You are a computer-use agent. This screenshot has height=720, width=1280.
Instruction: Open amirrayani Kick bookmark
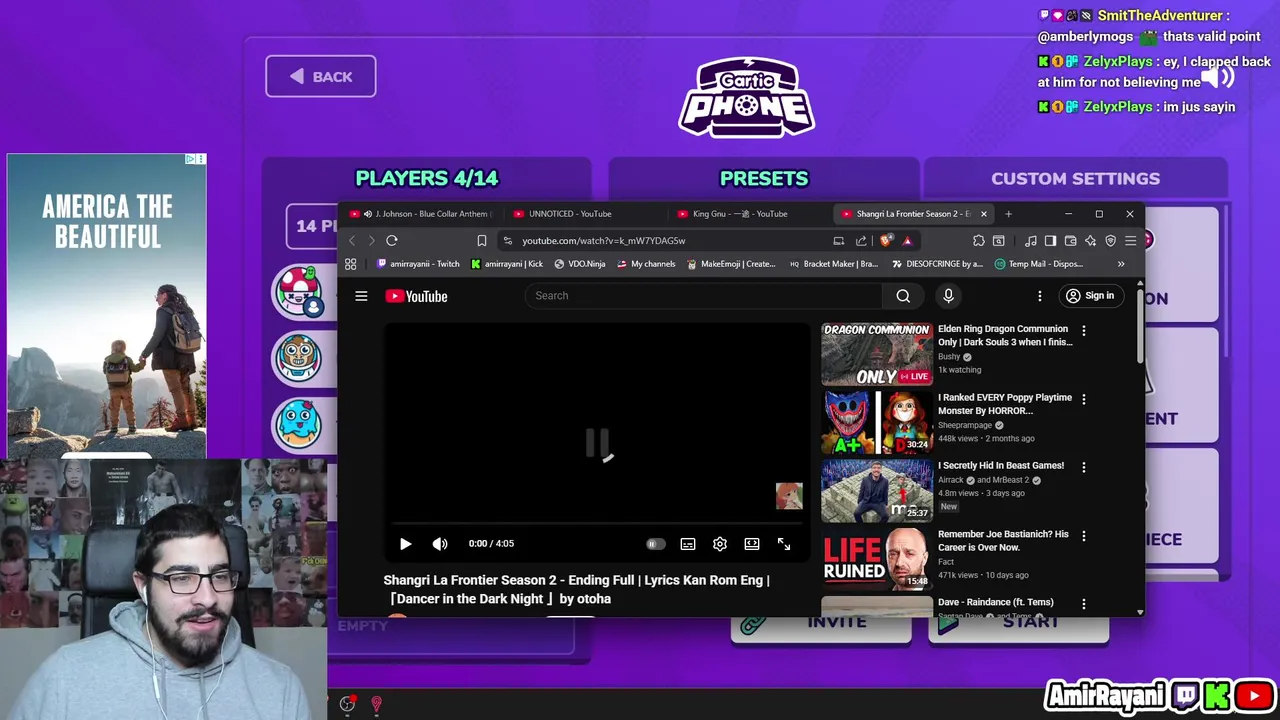507,264
